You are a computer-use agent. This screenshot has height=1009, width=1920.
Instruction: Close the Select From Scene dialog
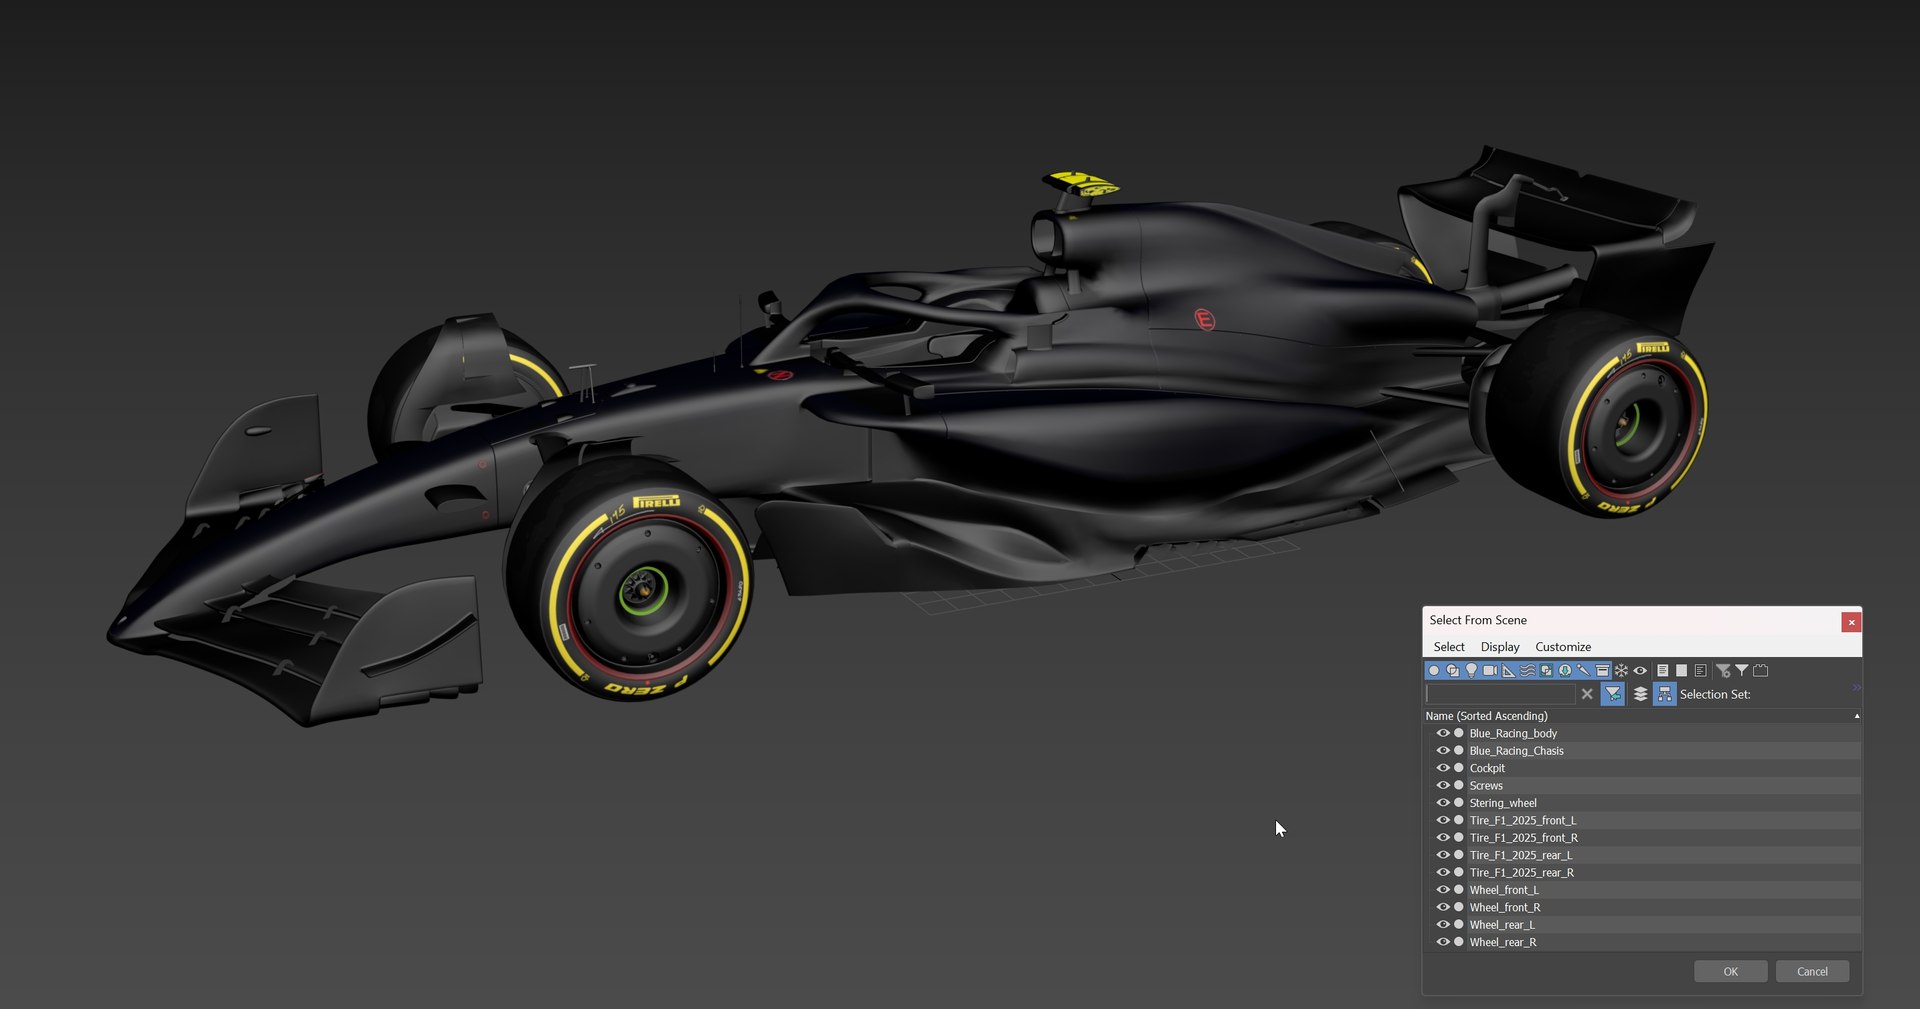click(1851, 622)
